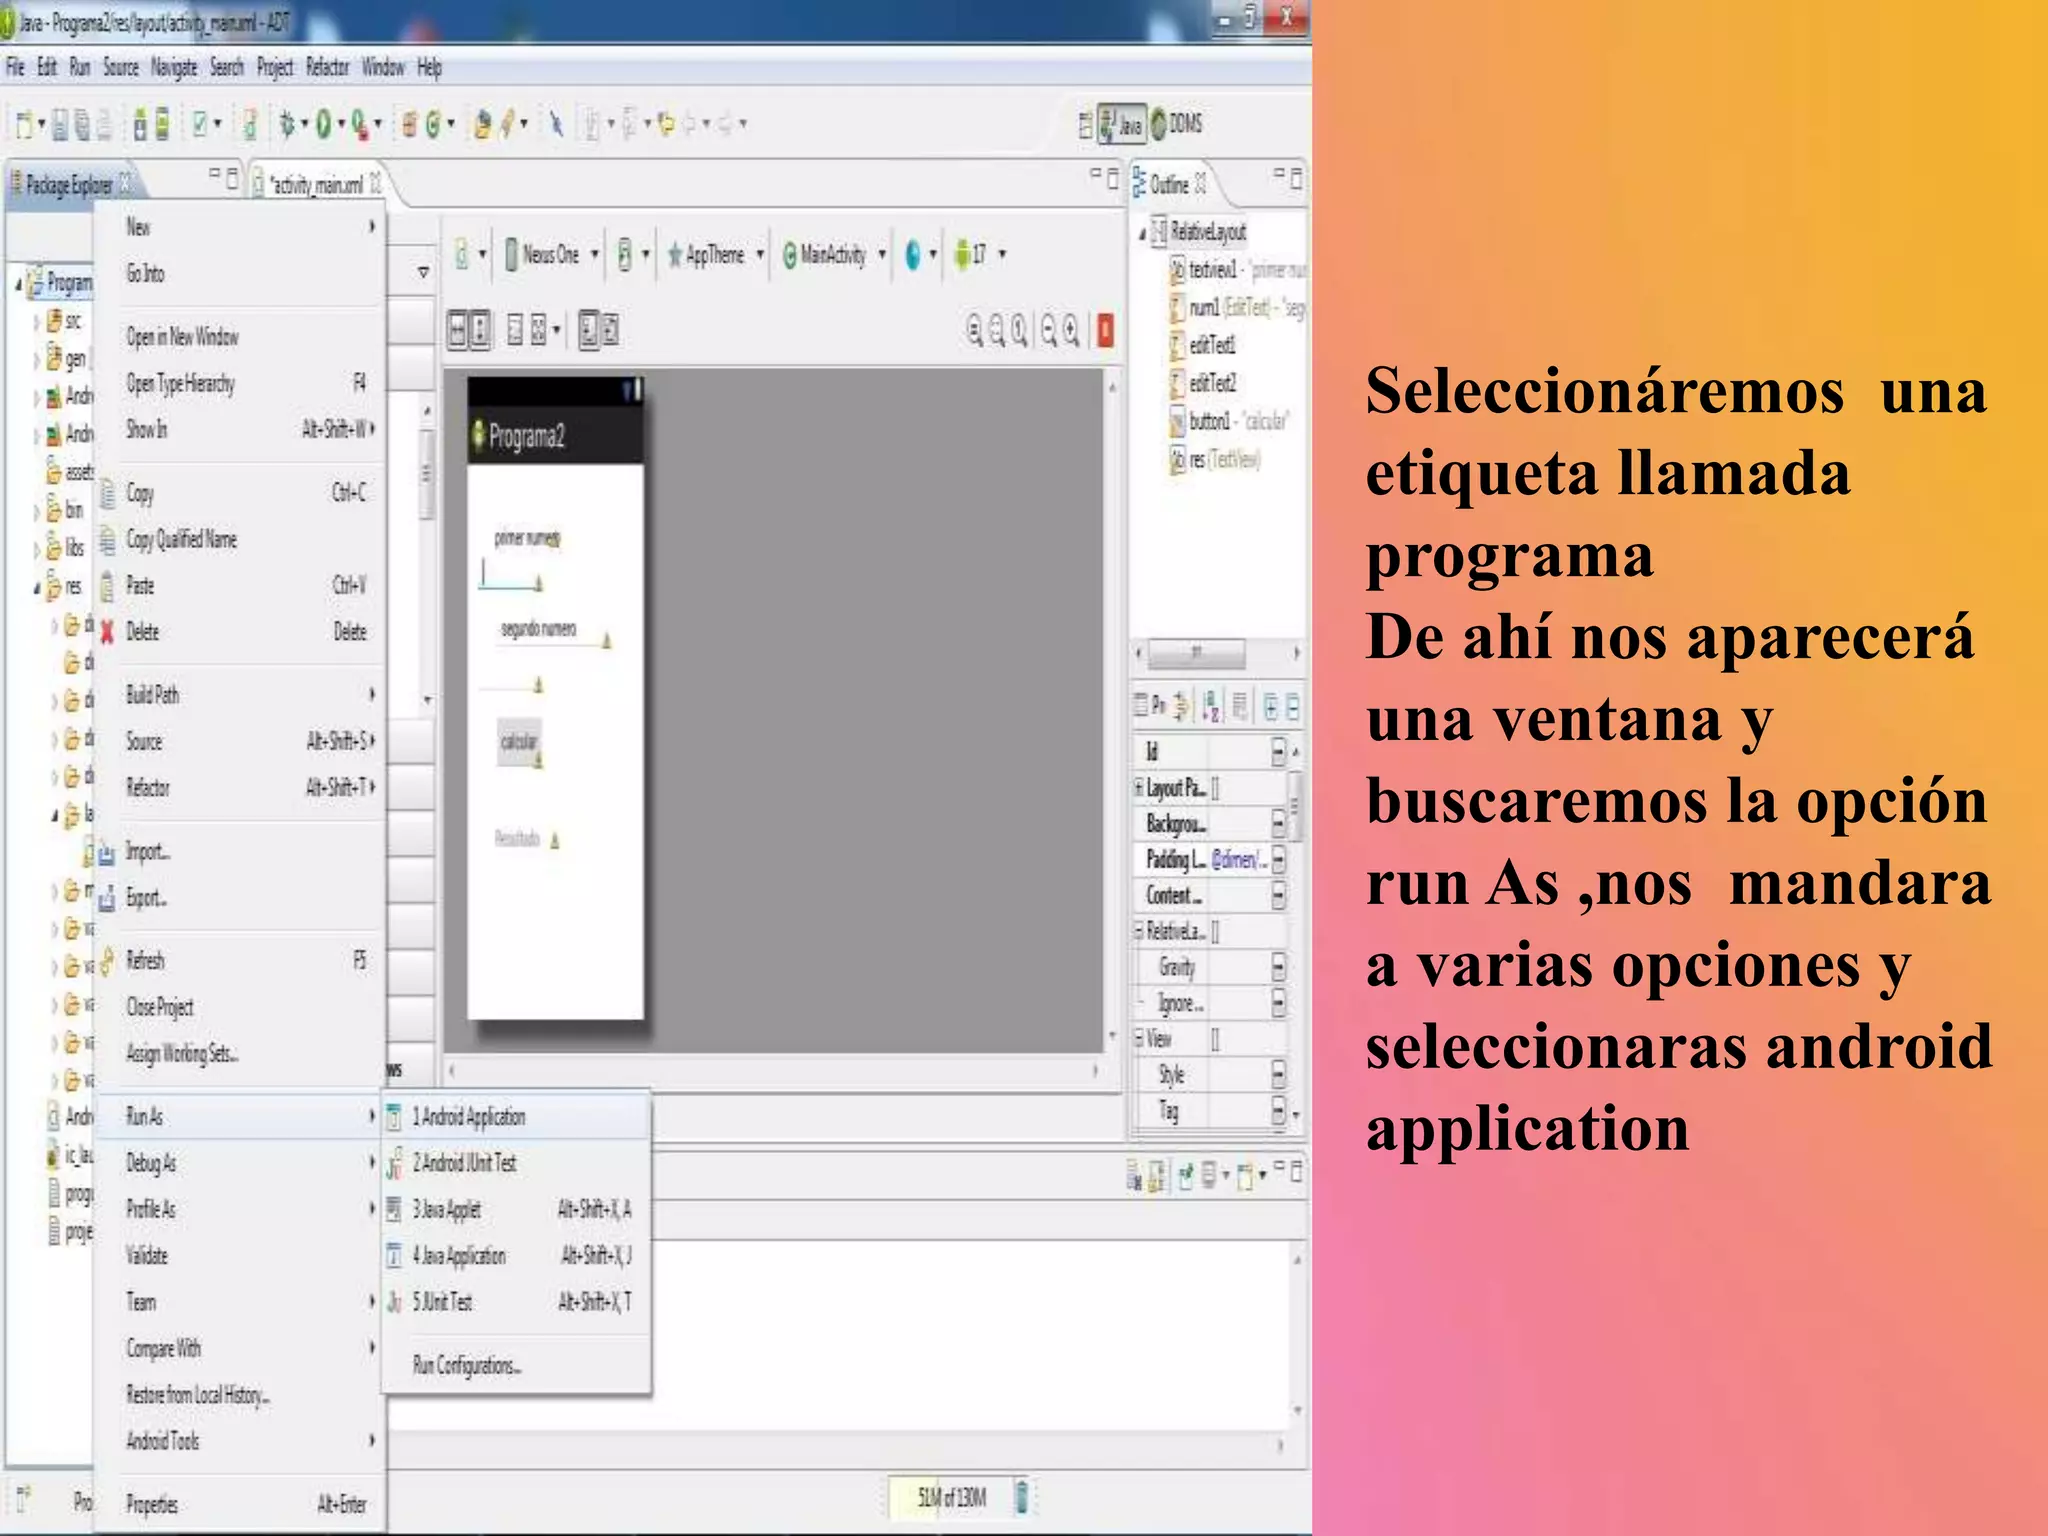Image resolution: width=2048 pixels, height=1536 pixels.
Task: Click the Style property row
Action: point(1212,1075)
